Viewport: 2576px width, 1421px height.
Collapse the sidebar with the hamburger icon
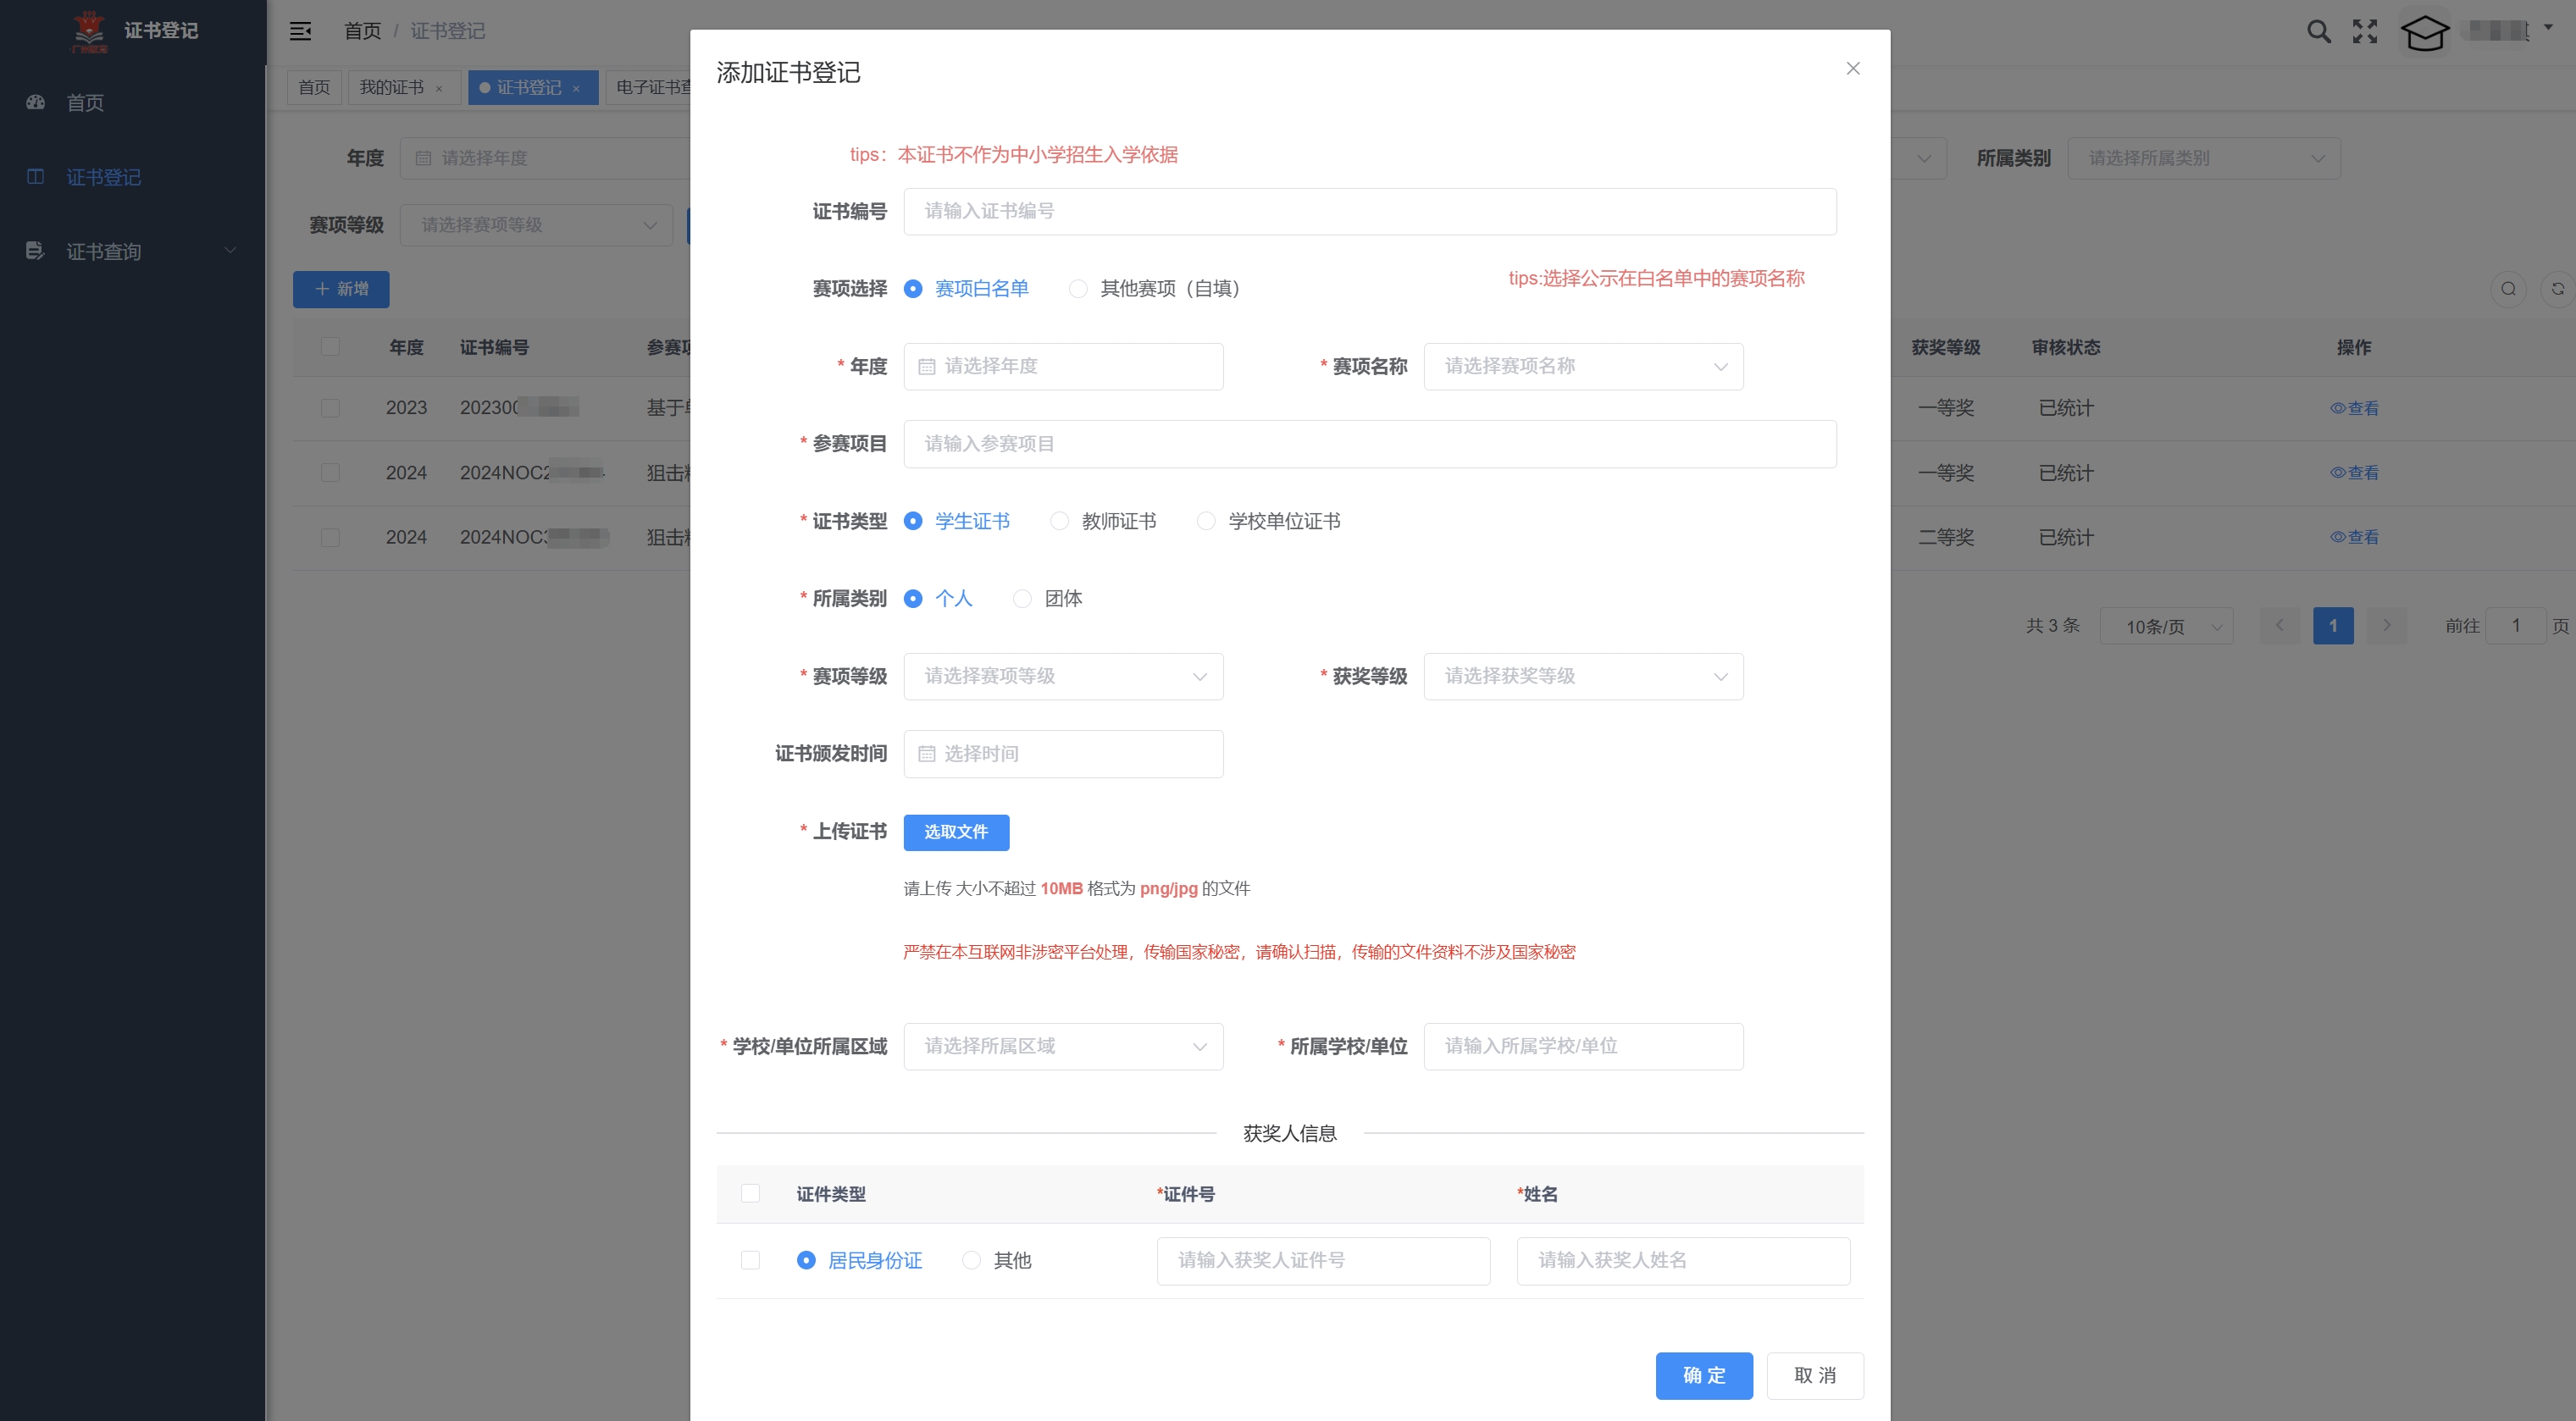click(x=300, y=31)
